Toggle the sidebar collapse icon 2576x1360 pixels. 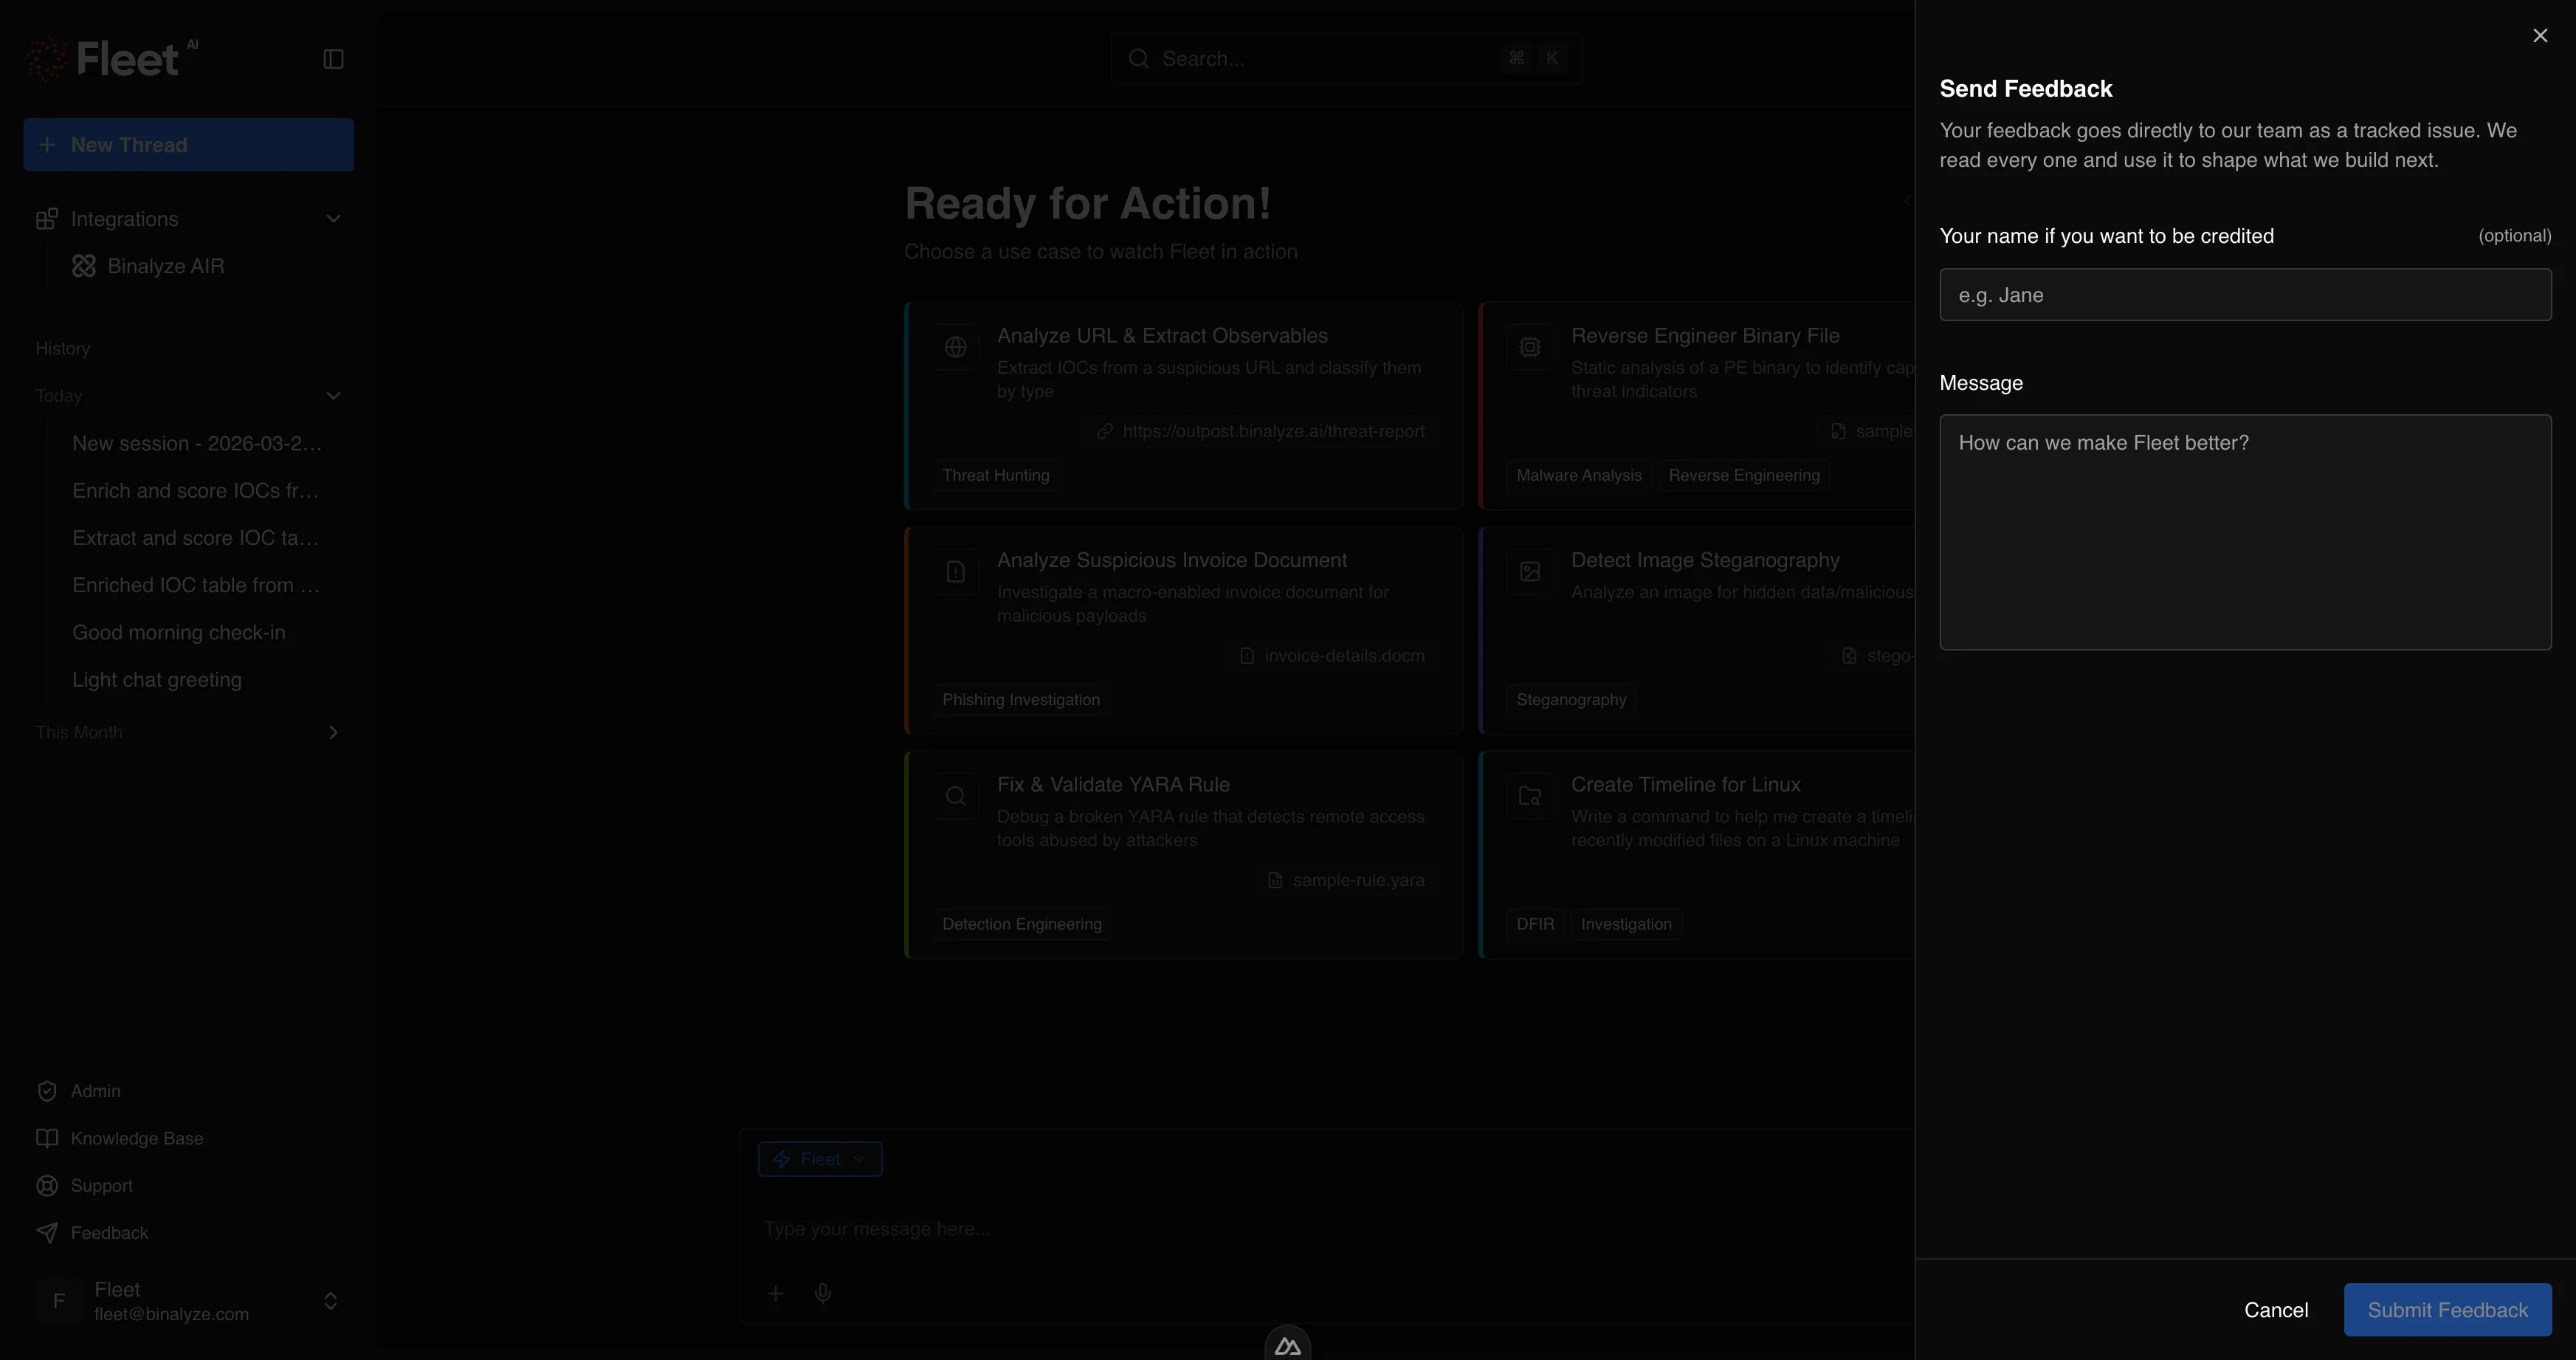[333, 59]
